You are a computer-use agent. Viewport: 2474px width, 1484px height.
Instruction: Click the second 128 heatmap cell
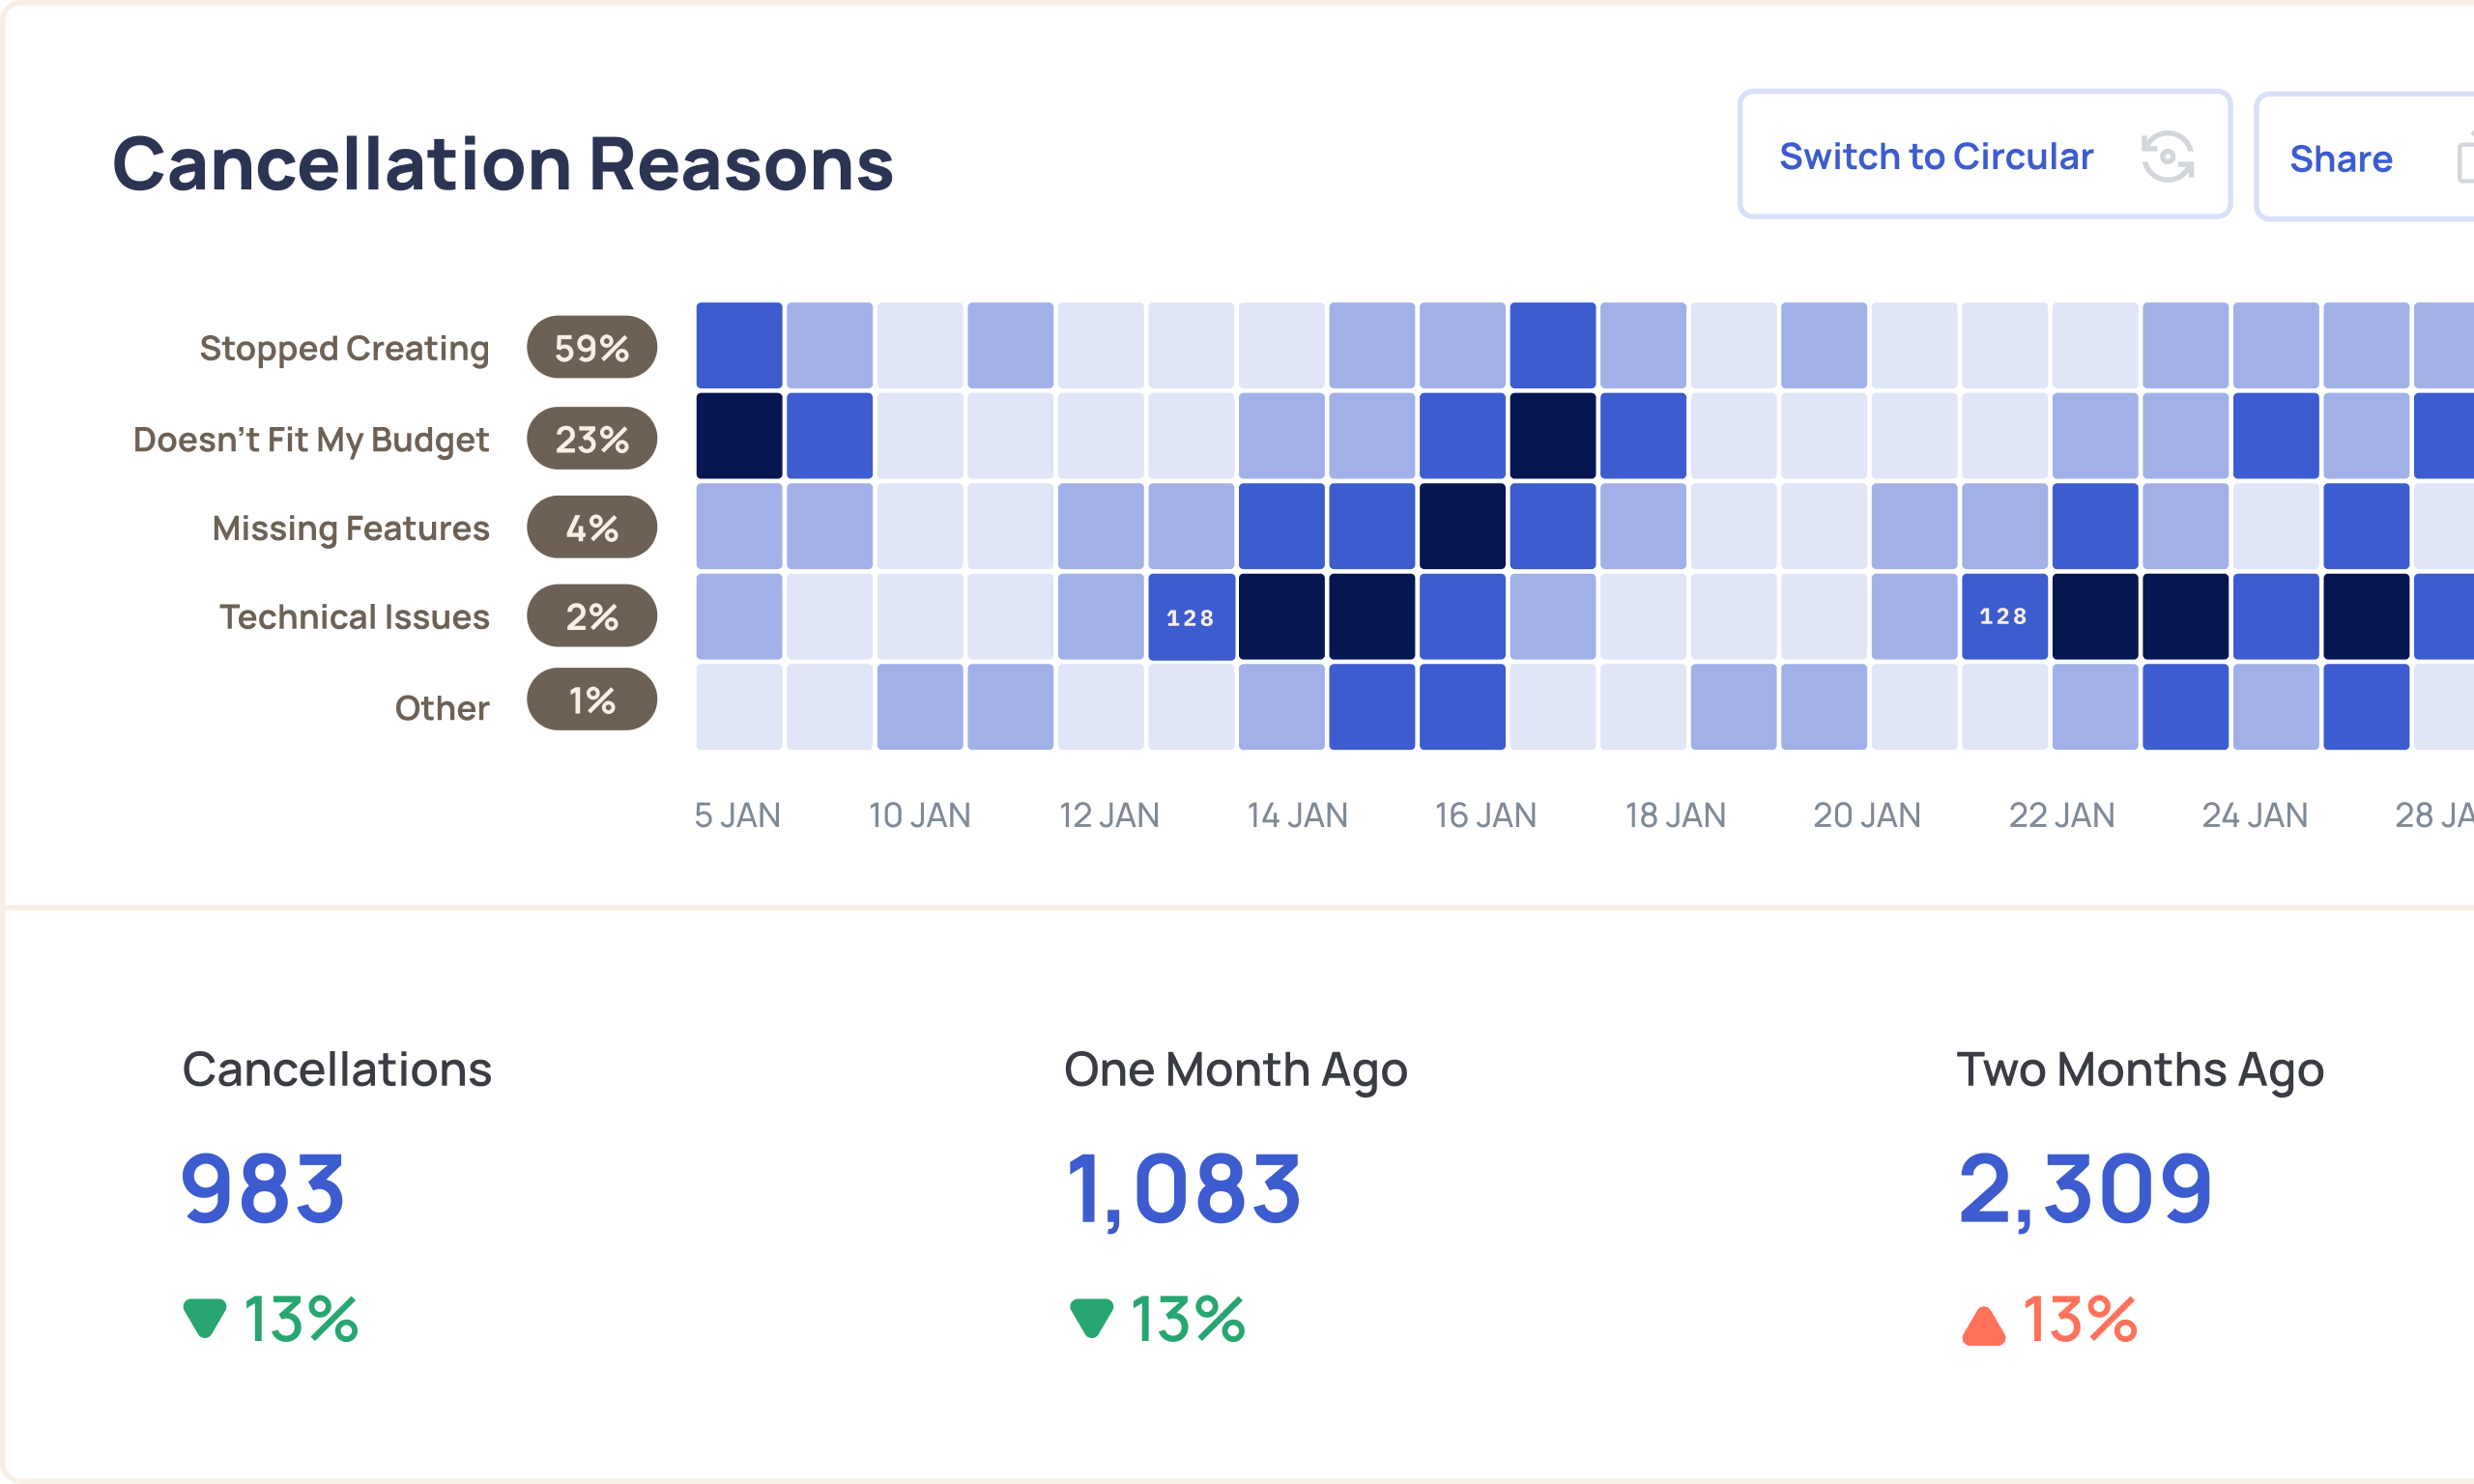(2005, 617)
